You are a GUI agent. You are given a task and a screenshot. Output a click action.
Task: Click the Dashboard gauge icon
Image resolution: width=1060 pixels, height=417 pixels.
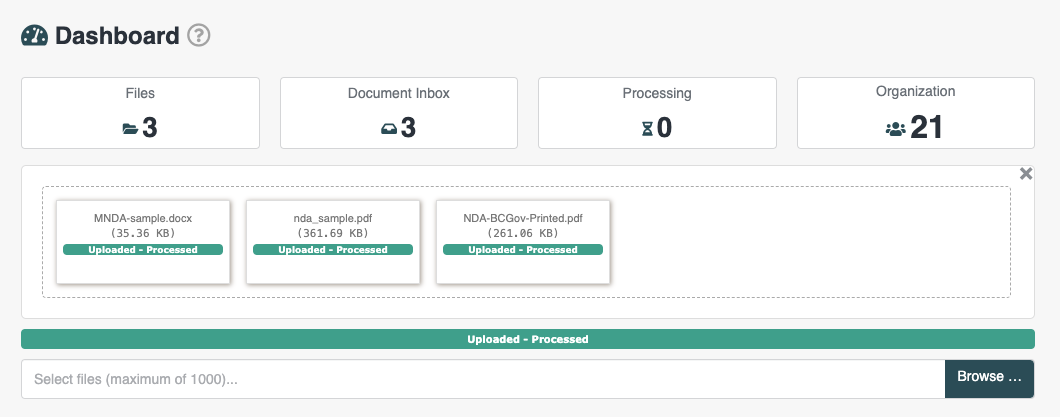pyautogui.click(x=34, y=35)
